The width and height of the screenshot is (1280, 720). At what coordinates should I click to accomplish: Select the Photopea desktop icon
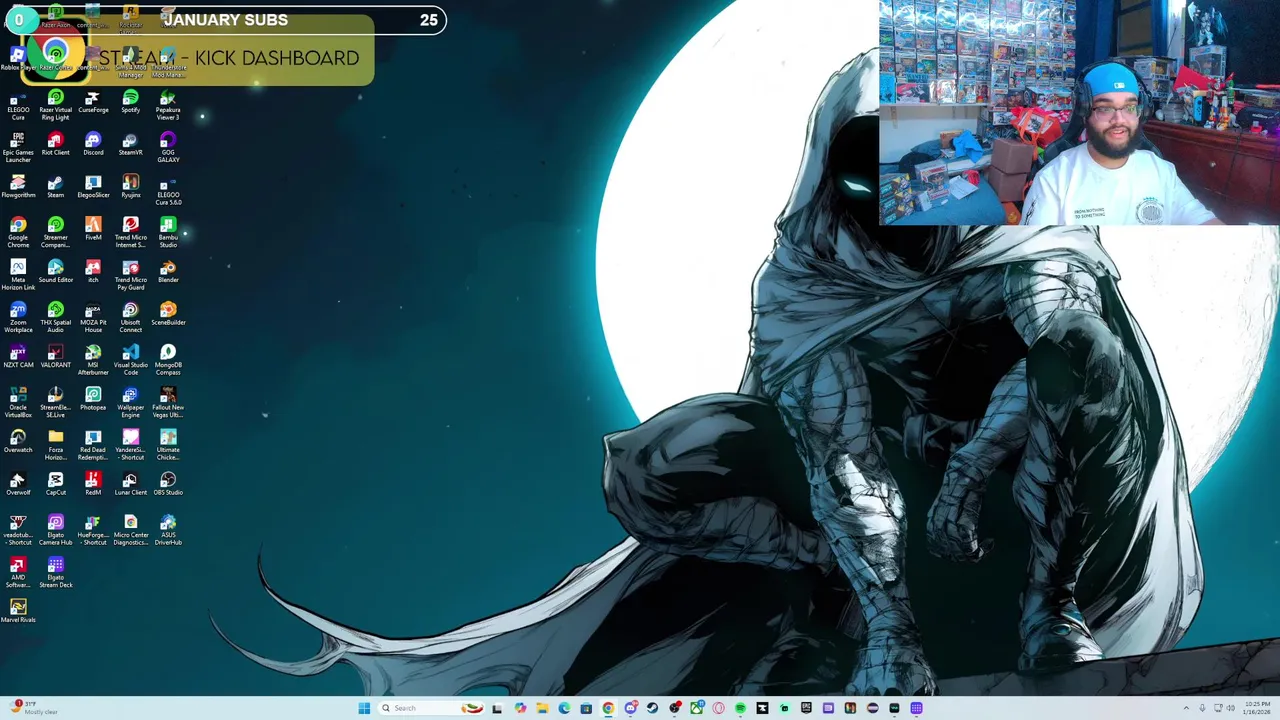pos(93,399)
